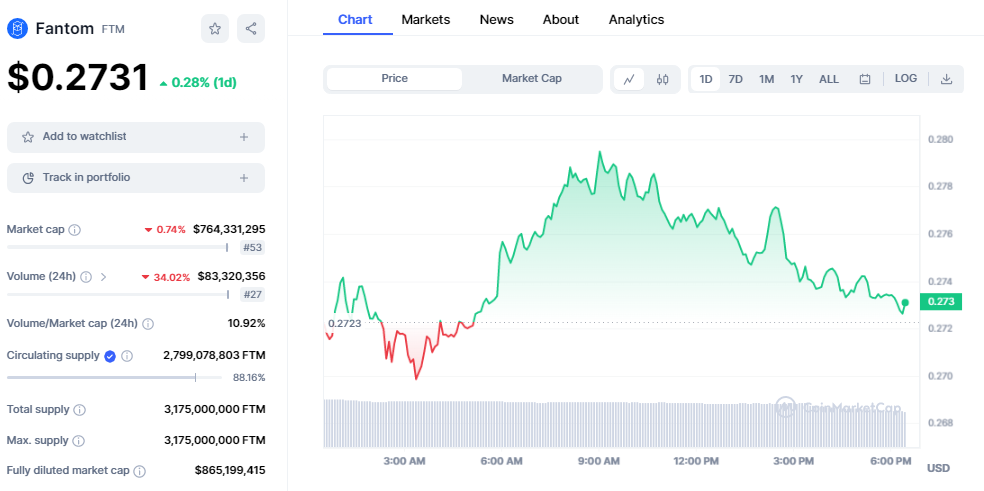Click the #27 volume rank badge
984x491 pixels.
point(252,294)
